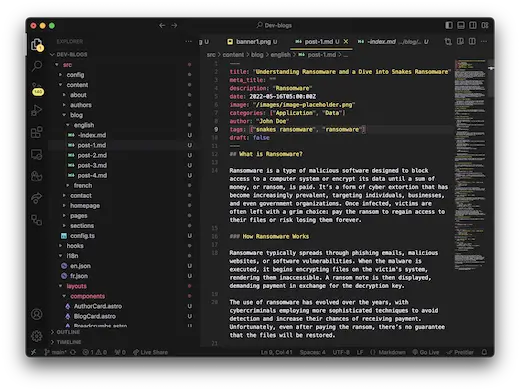Click Go Live in status bar
Image resolution: width=520 pixels, height=391 pixels.
426,352
